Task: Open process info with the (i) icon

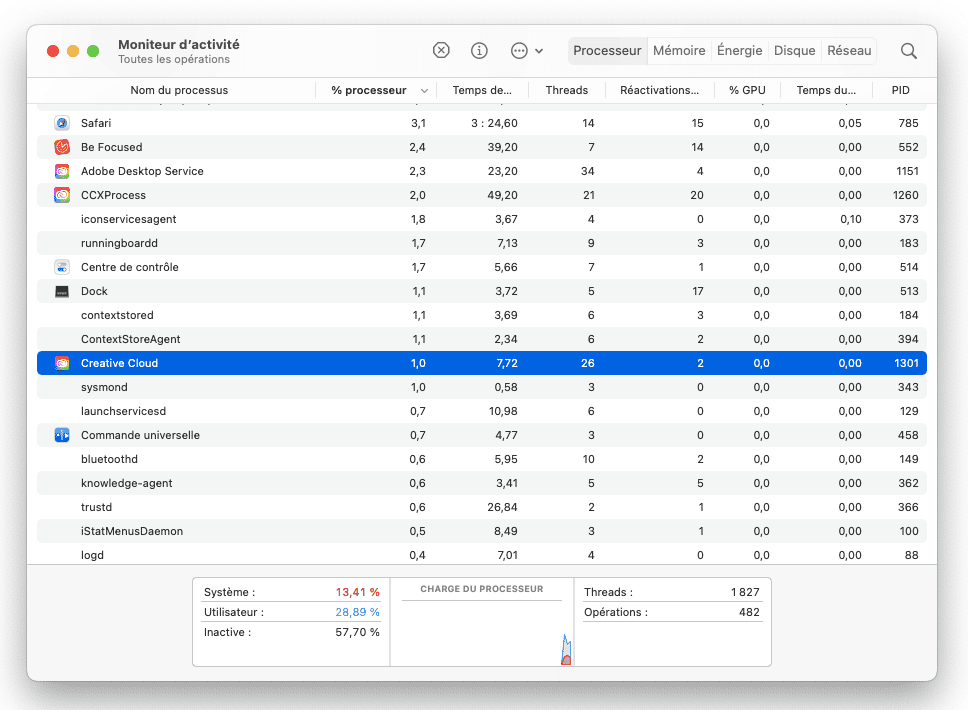Action: point(479,50)
